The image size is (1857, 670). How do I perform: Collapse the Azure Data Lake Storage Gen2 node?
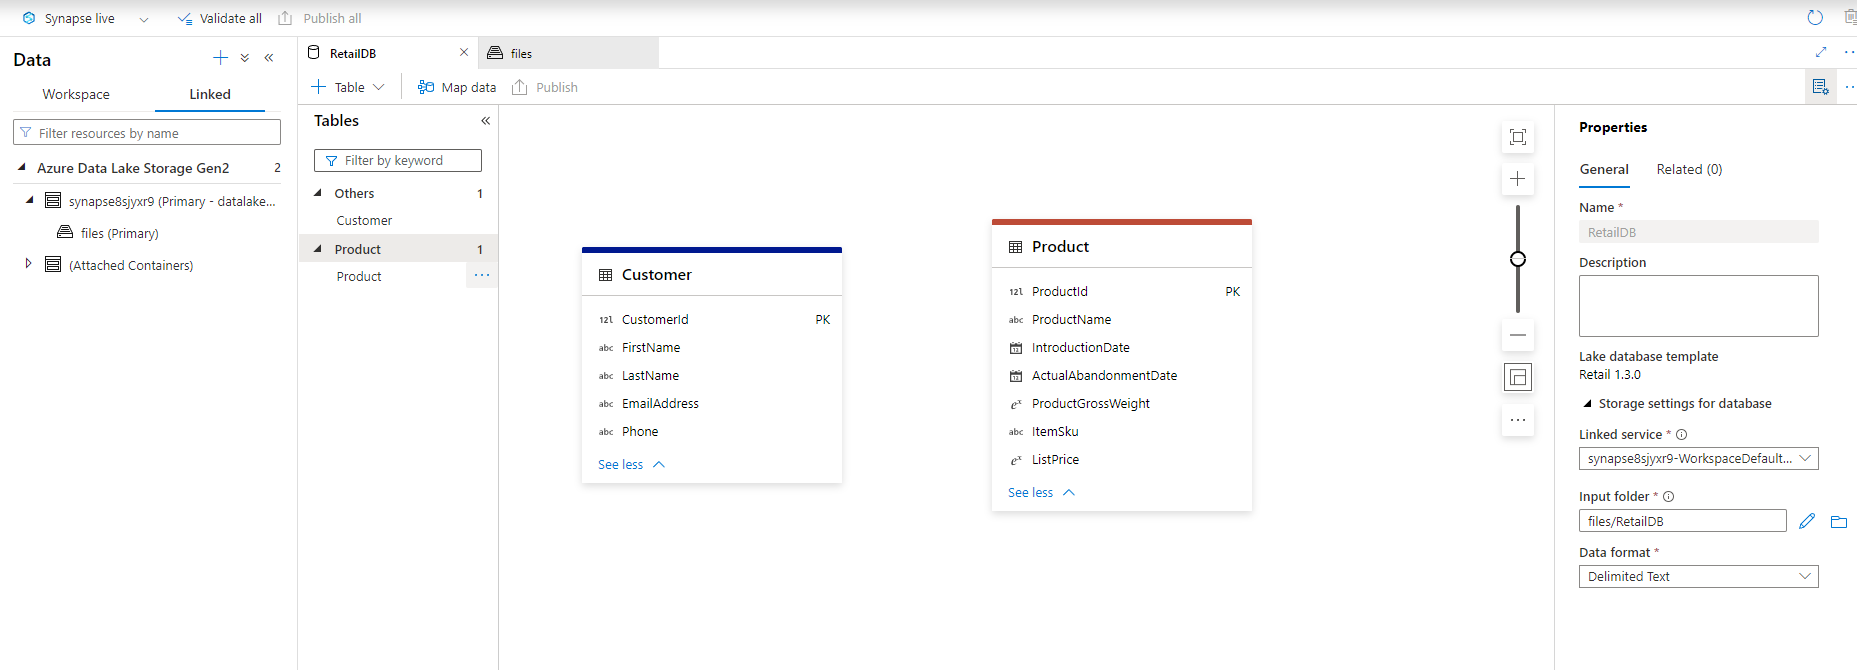click(21, 167)
